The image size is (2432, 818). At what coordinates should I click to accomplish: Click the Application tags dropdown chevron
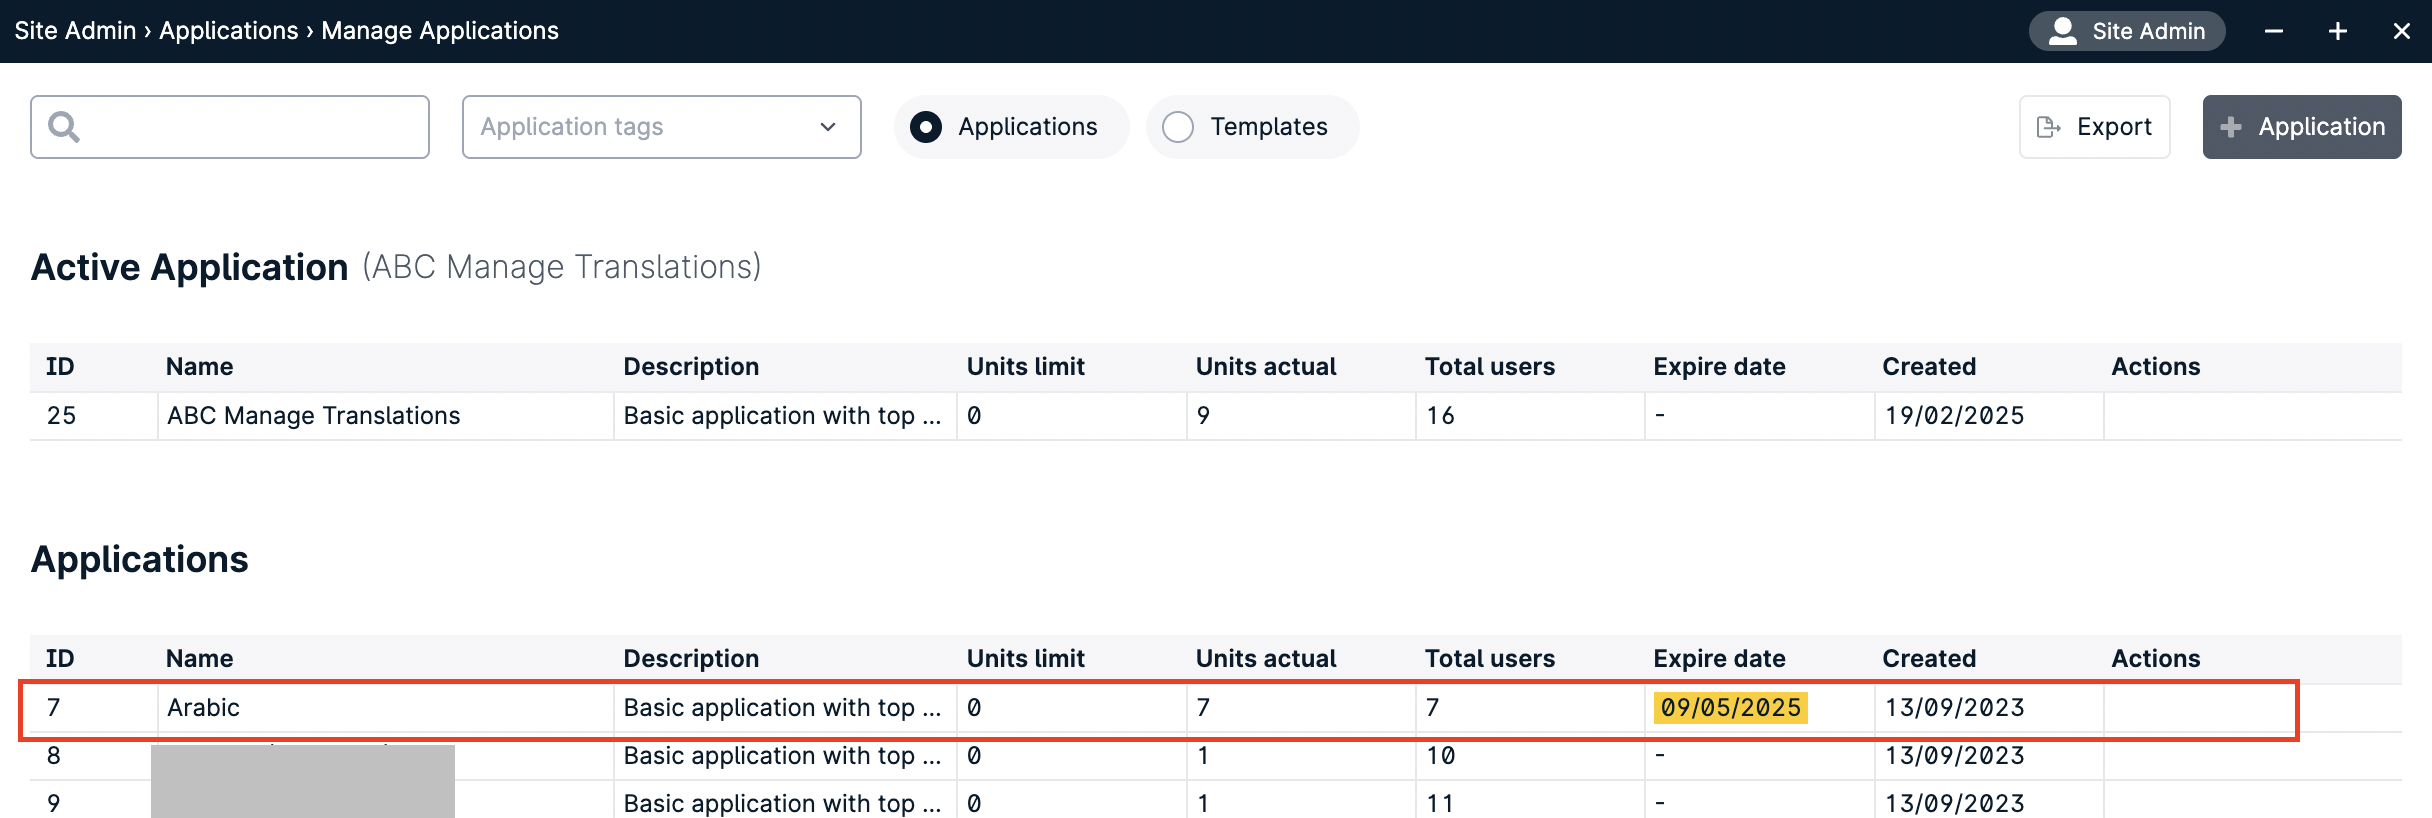point(828,127)
